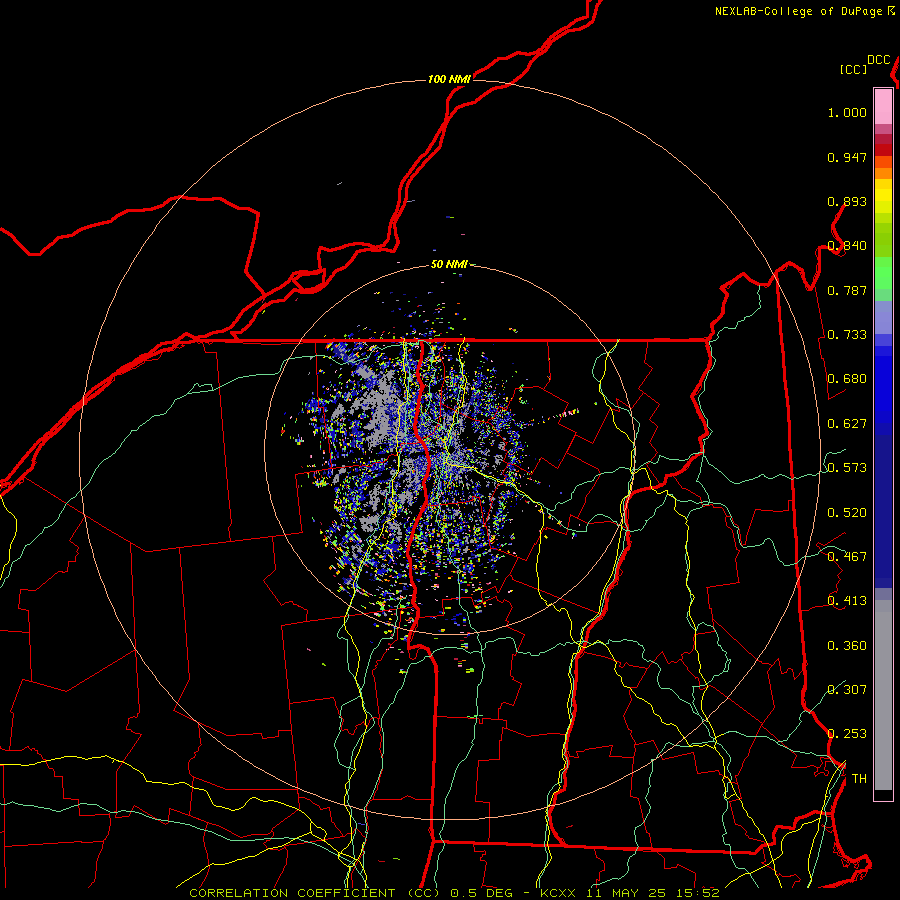Click the 11 MAY 25 15:52 timestamp
The height and width of the screenshot is (900, 900).
(653, 893)
